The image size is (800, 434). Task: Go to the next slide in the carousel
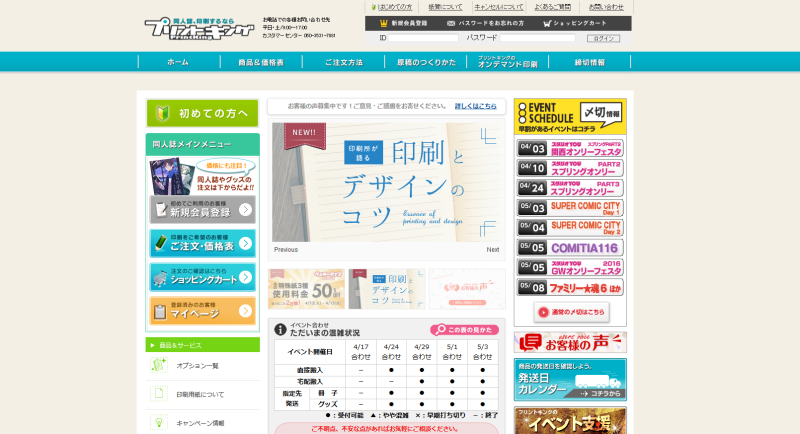[493, 250]
